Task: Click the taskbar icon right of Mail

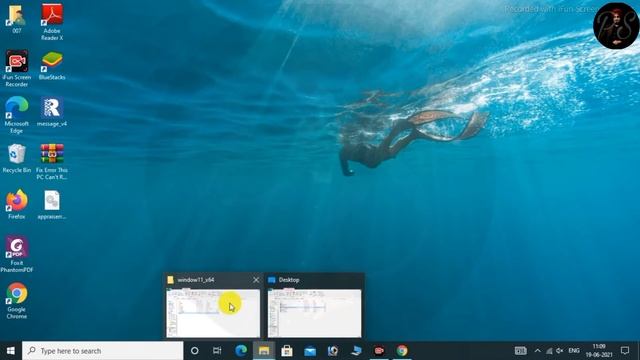Action: click(x=333, y=351)
